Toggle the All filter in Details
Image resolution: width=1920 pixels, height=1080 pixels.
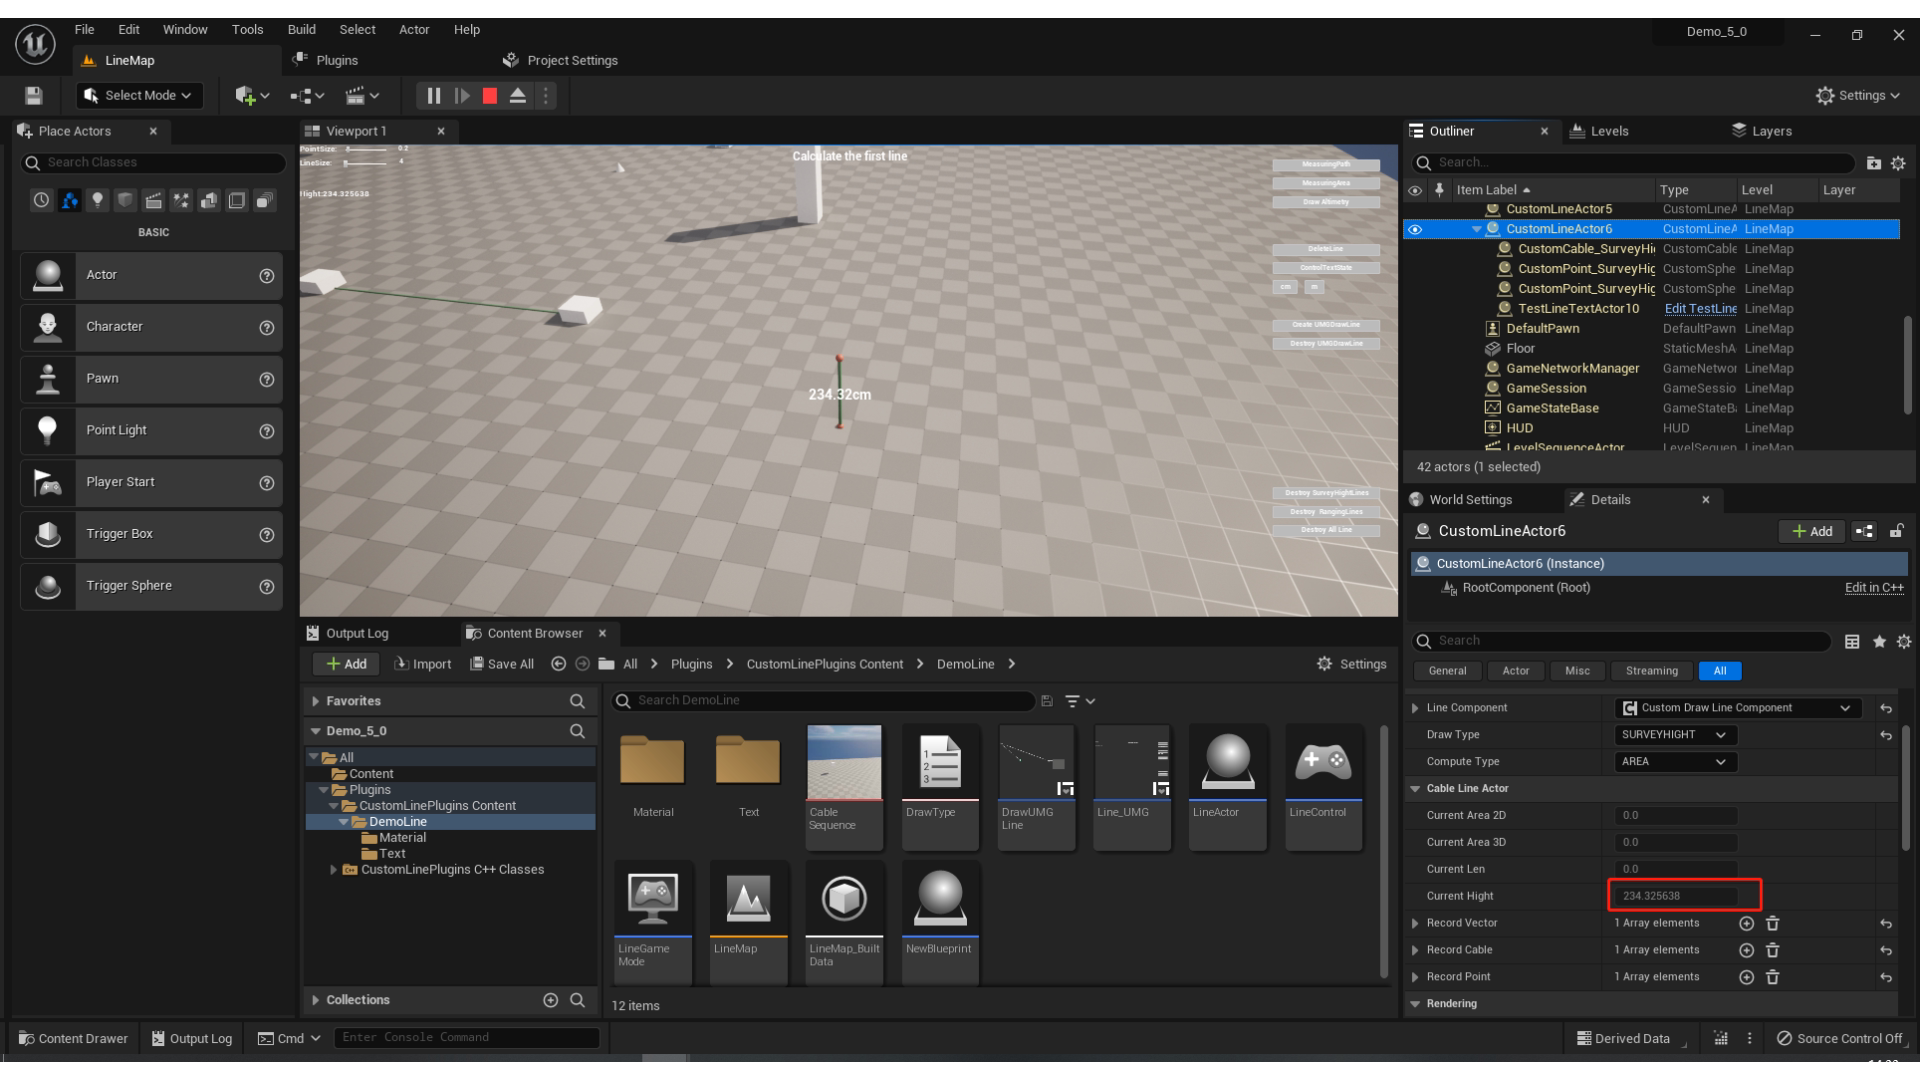[1719, 671]
